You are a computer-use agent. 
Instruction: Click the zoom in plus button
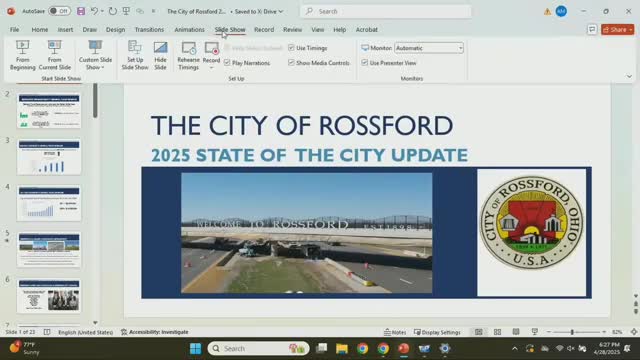pyautogui.click(x=604, y=332)
